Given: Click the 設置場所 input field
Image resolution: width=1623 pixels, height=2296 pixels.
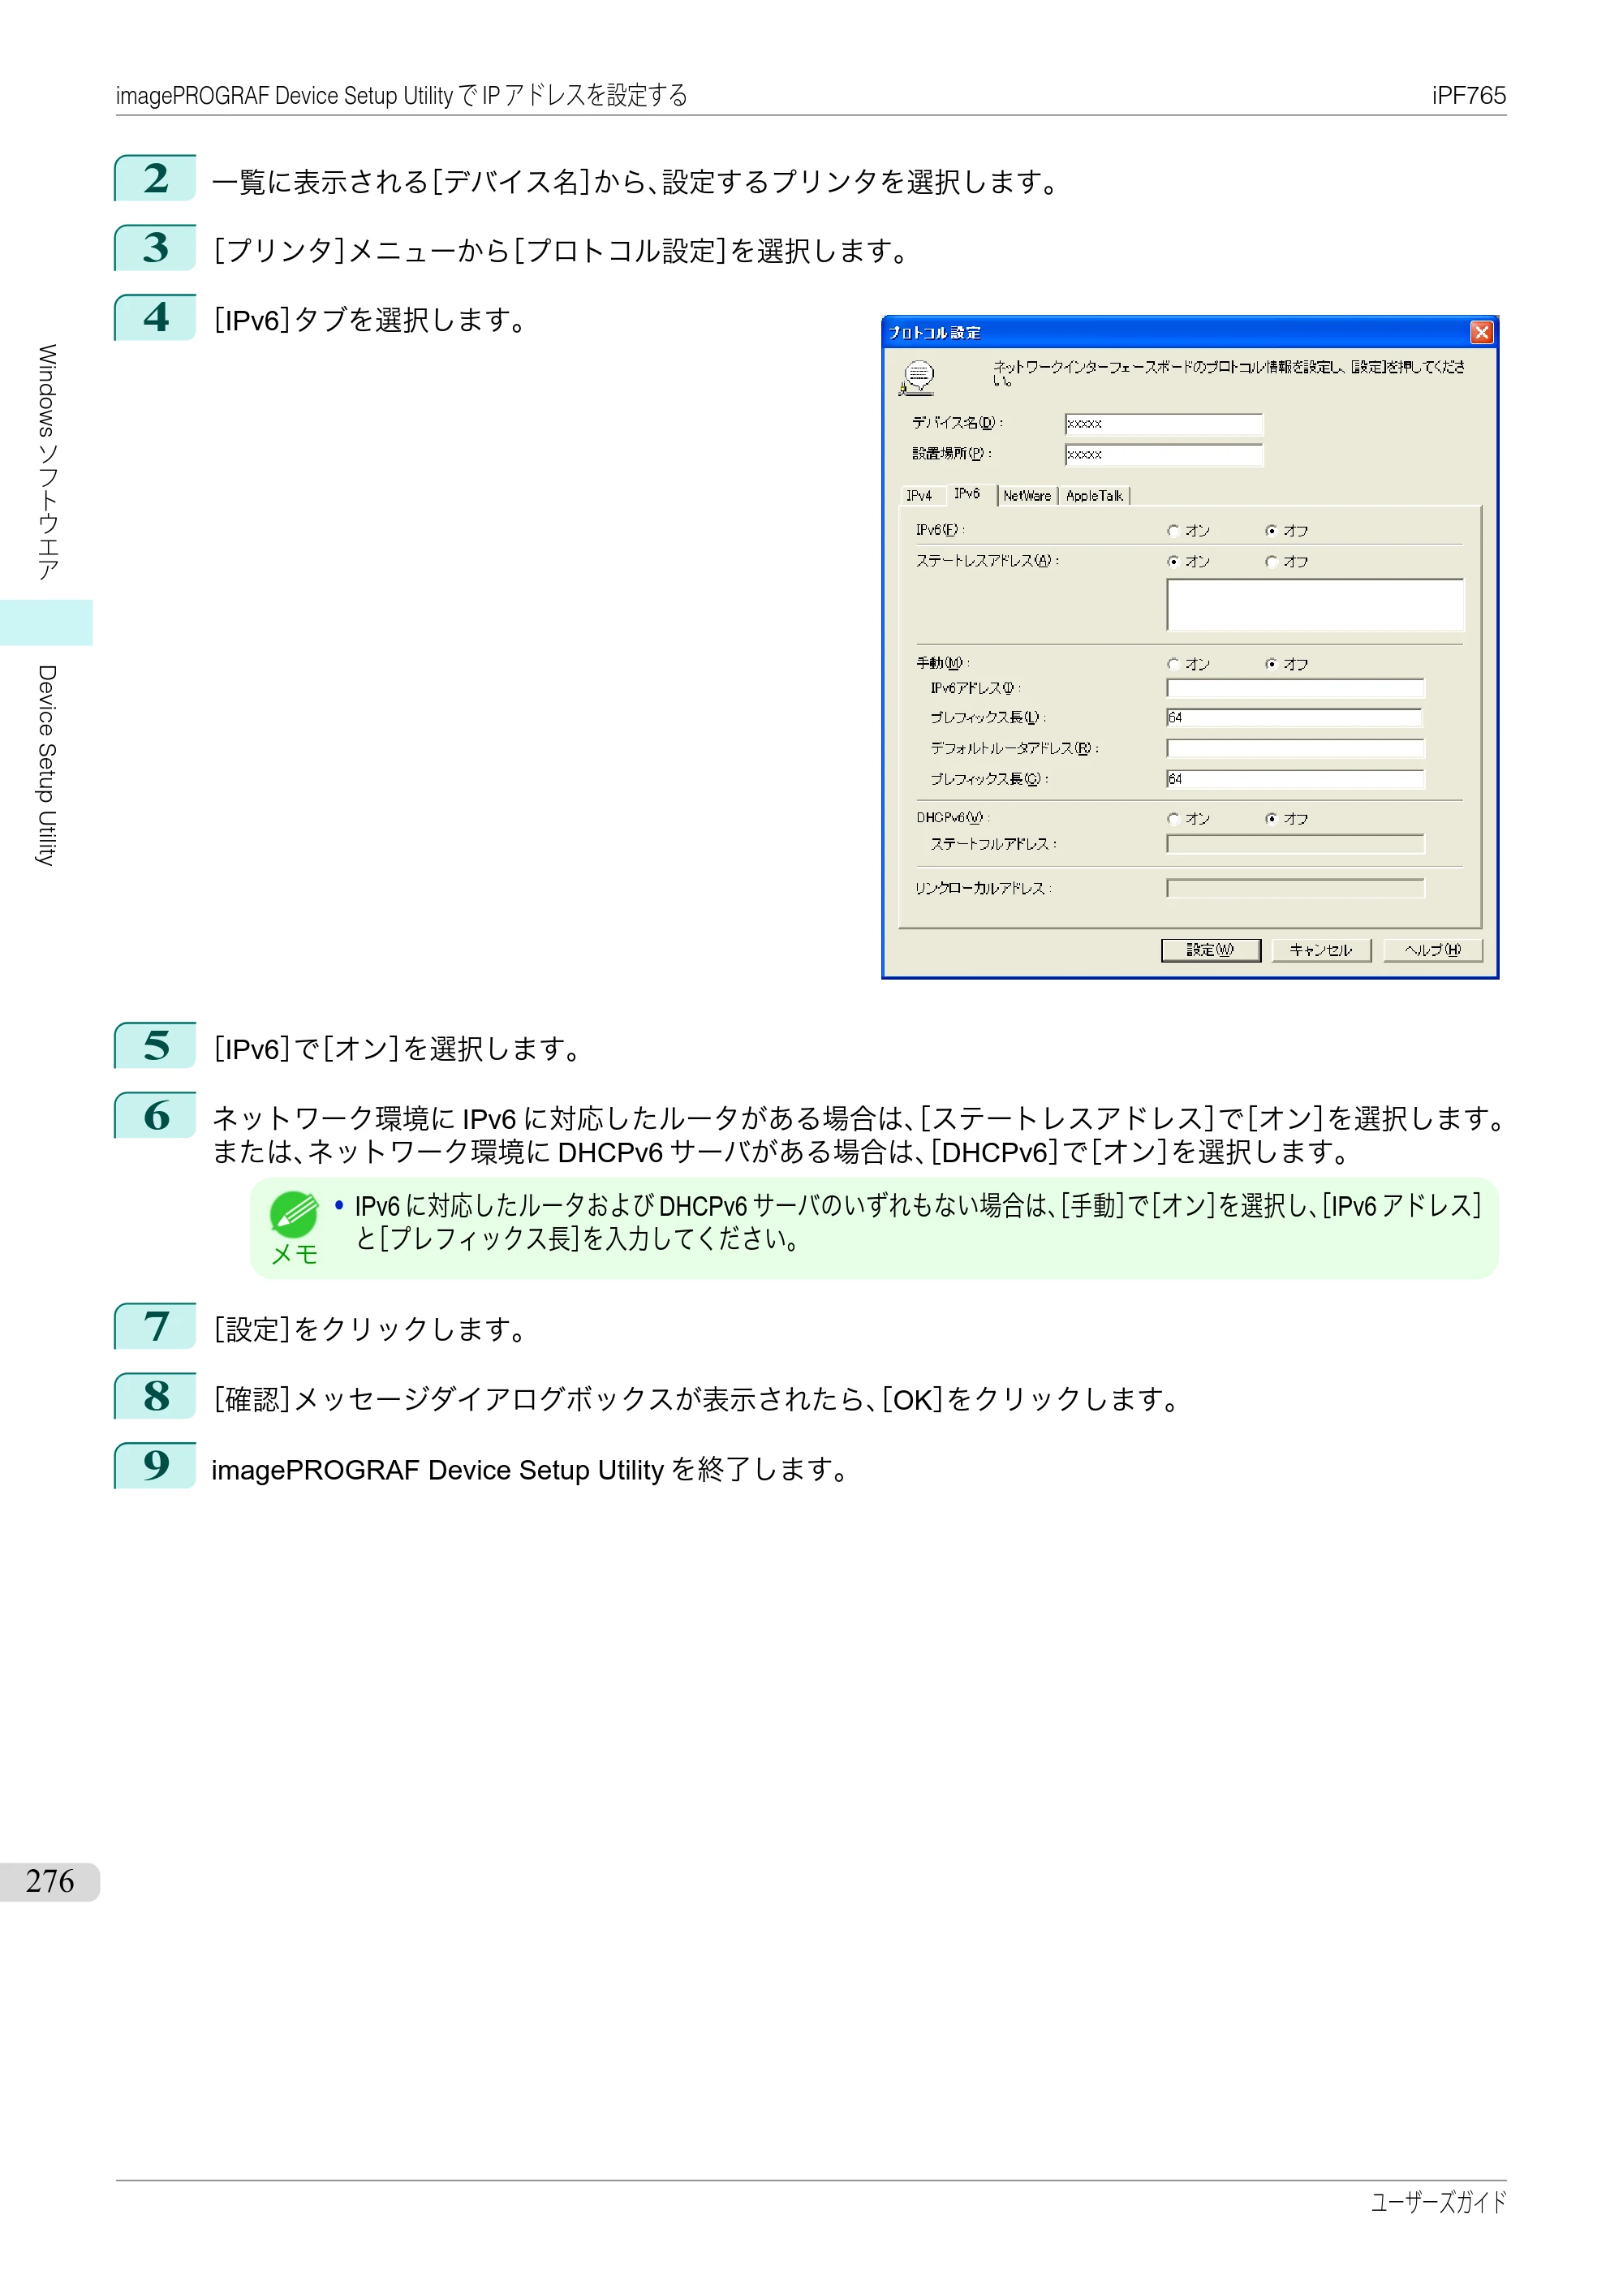Looking at the screenshot, I should [1164, 455].
